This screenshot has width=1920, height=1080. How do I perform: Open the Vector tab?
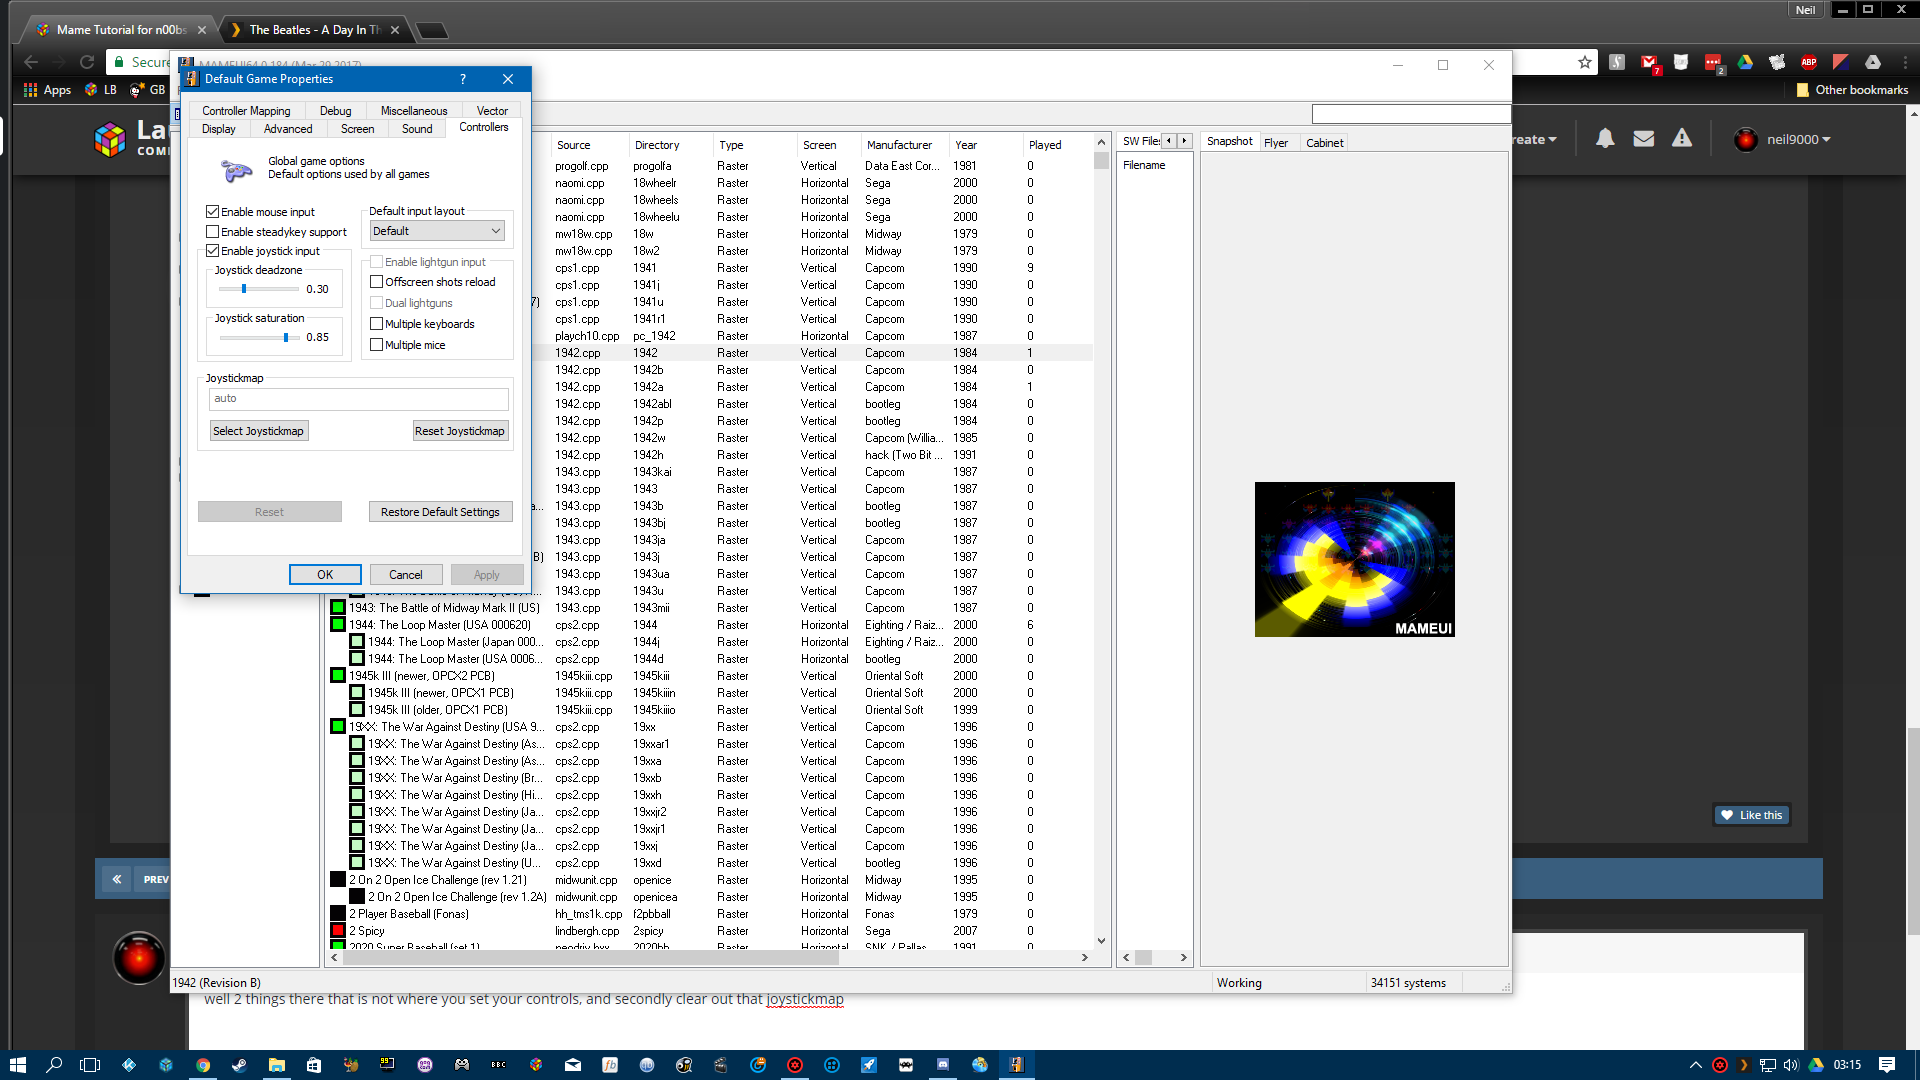point(492,111)
